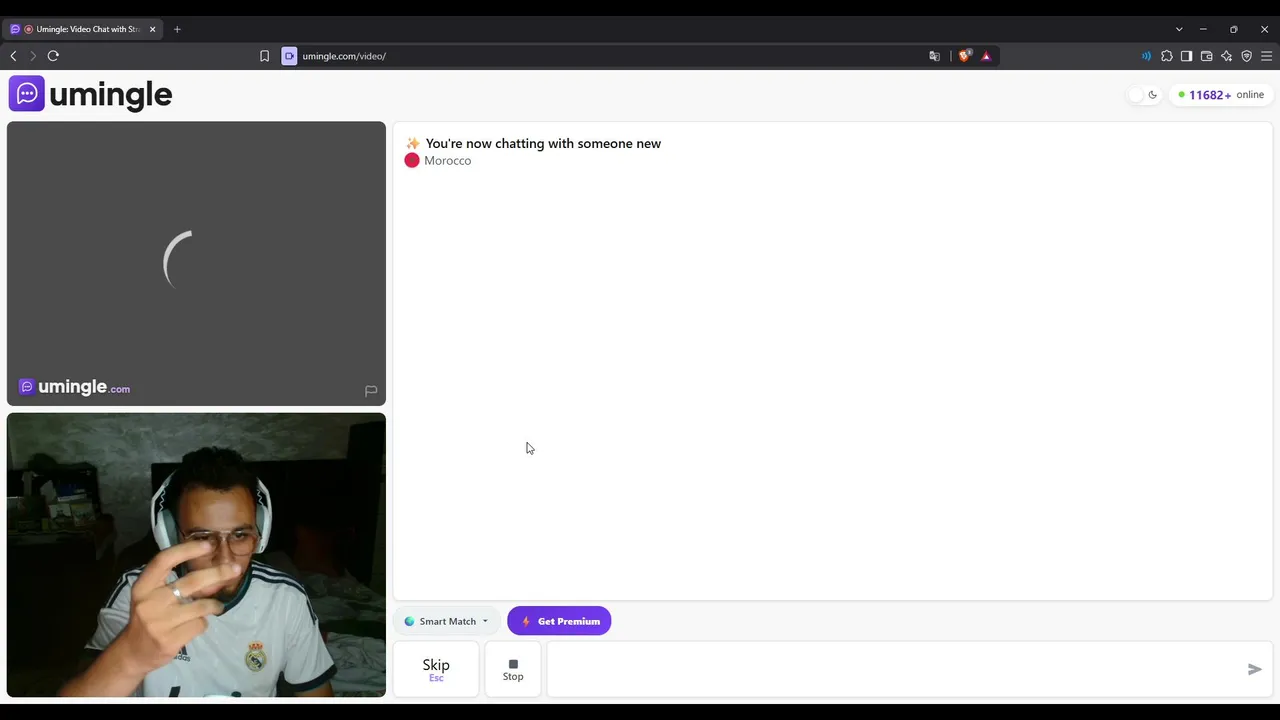Bookmark this page with the bookmark icon
1280x720 pixels.
(x=264, y=56)
